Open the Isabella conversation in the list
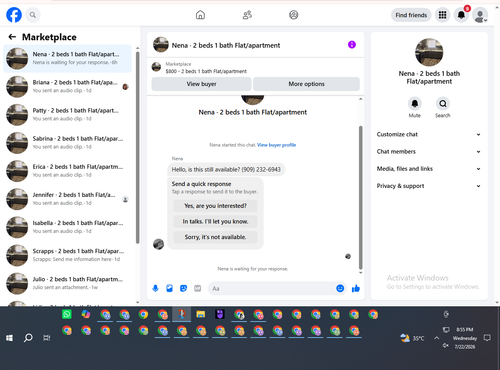 click(x=67, y=227)
